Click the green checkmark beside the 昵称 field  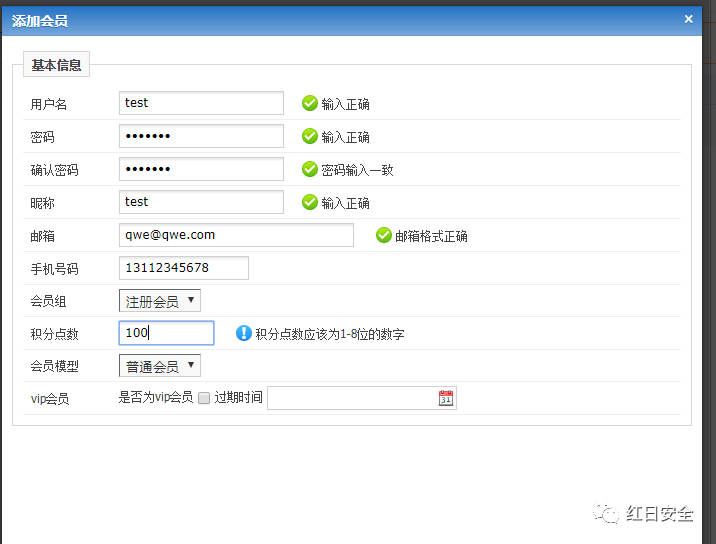click(310, 202)
